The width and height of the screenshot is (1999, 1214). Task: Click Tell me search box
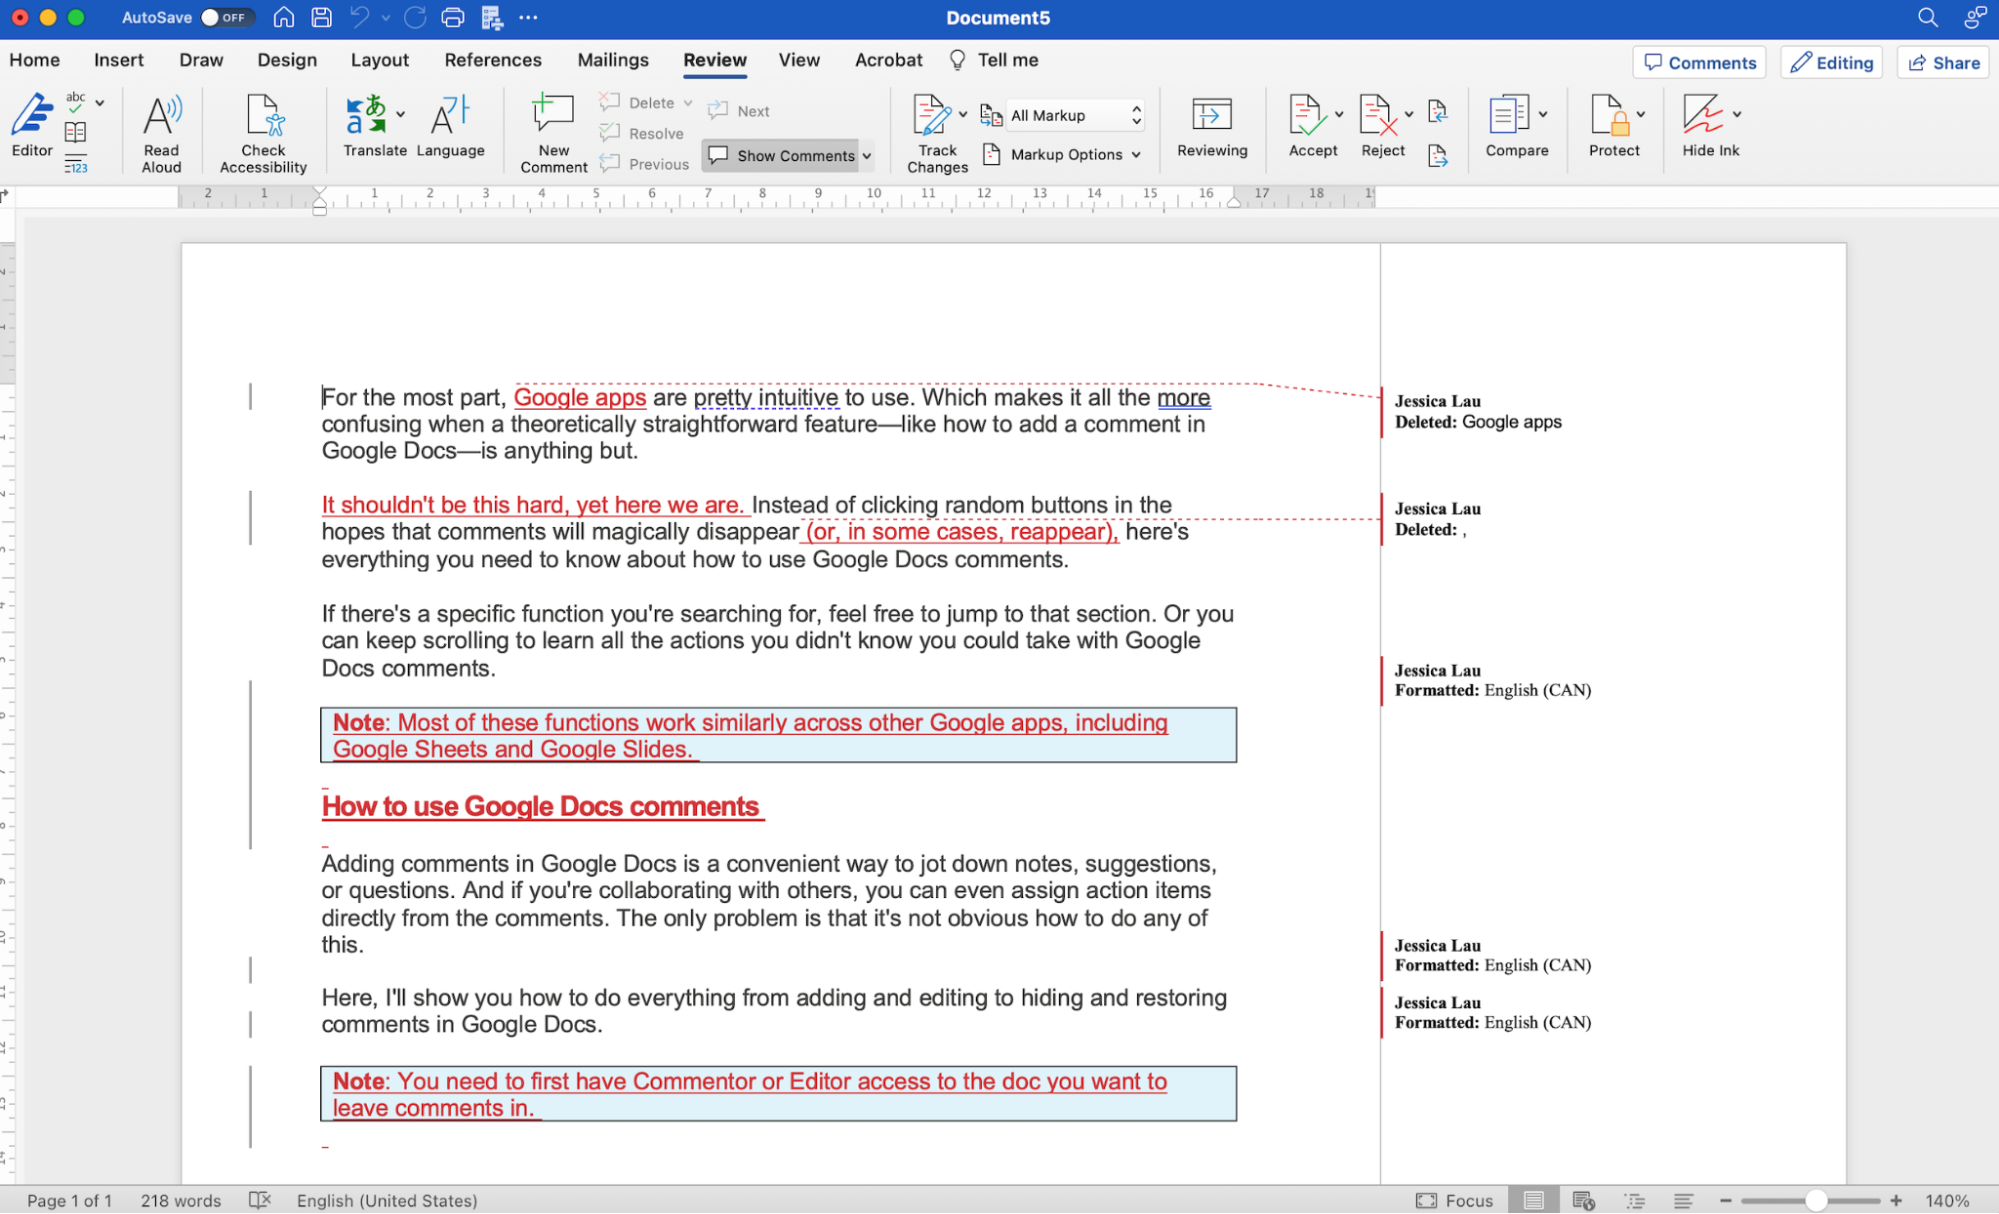point(994,60)
